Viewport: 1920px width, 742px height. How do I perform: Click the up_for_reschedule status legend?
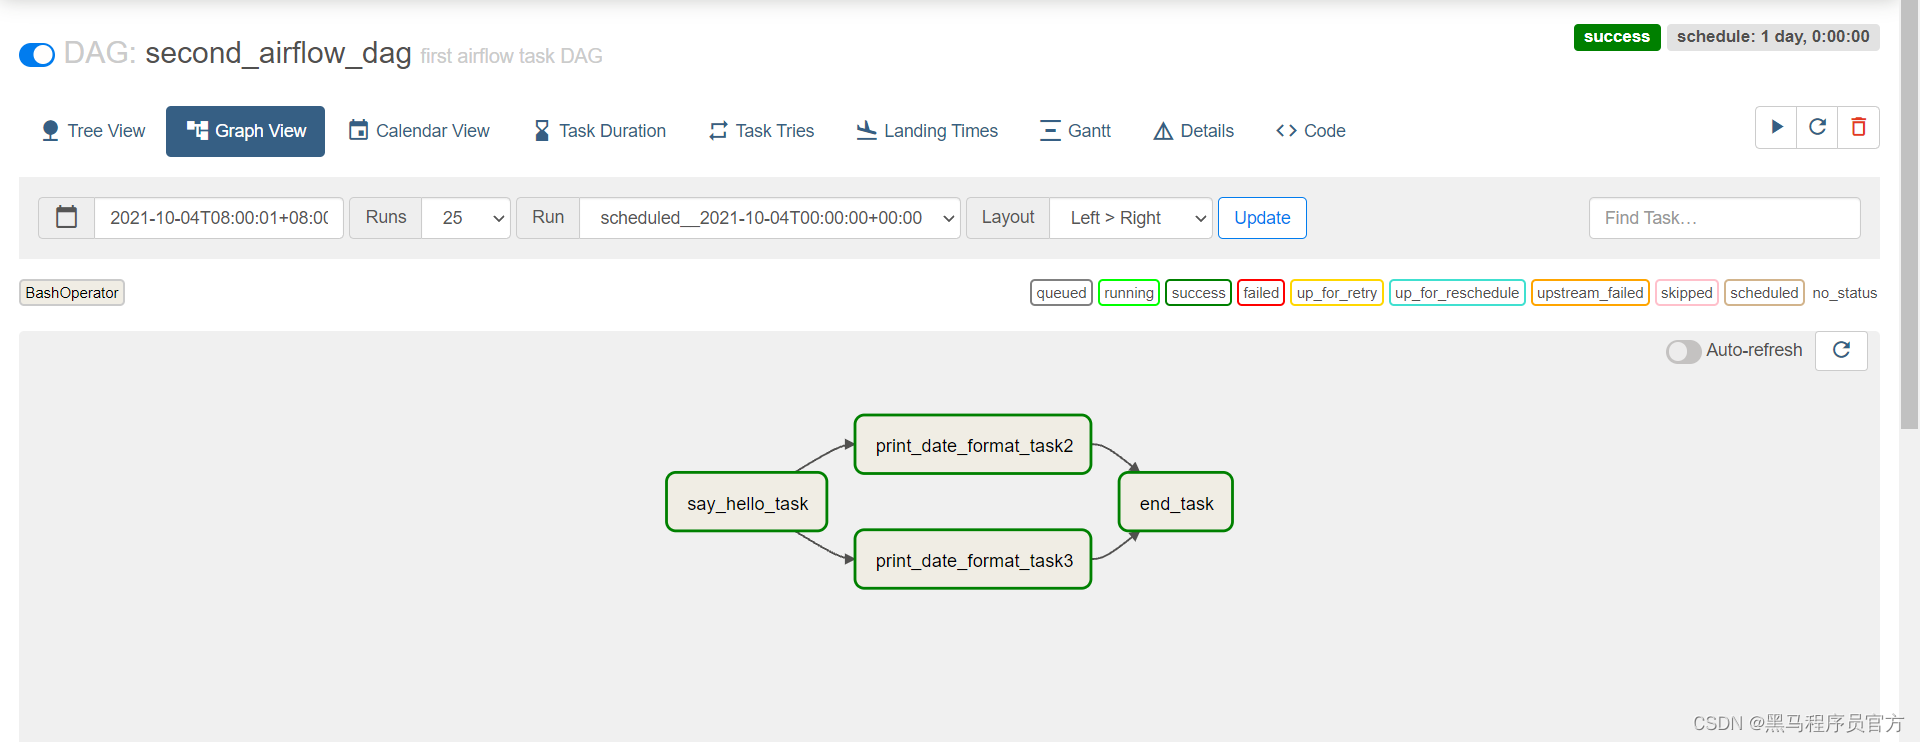1457,293
